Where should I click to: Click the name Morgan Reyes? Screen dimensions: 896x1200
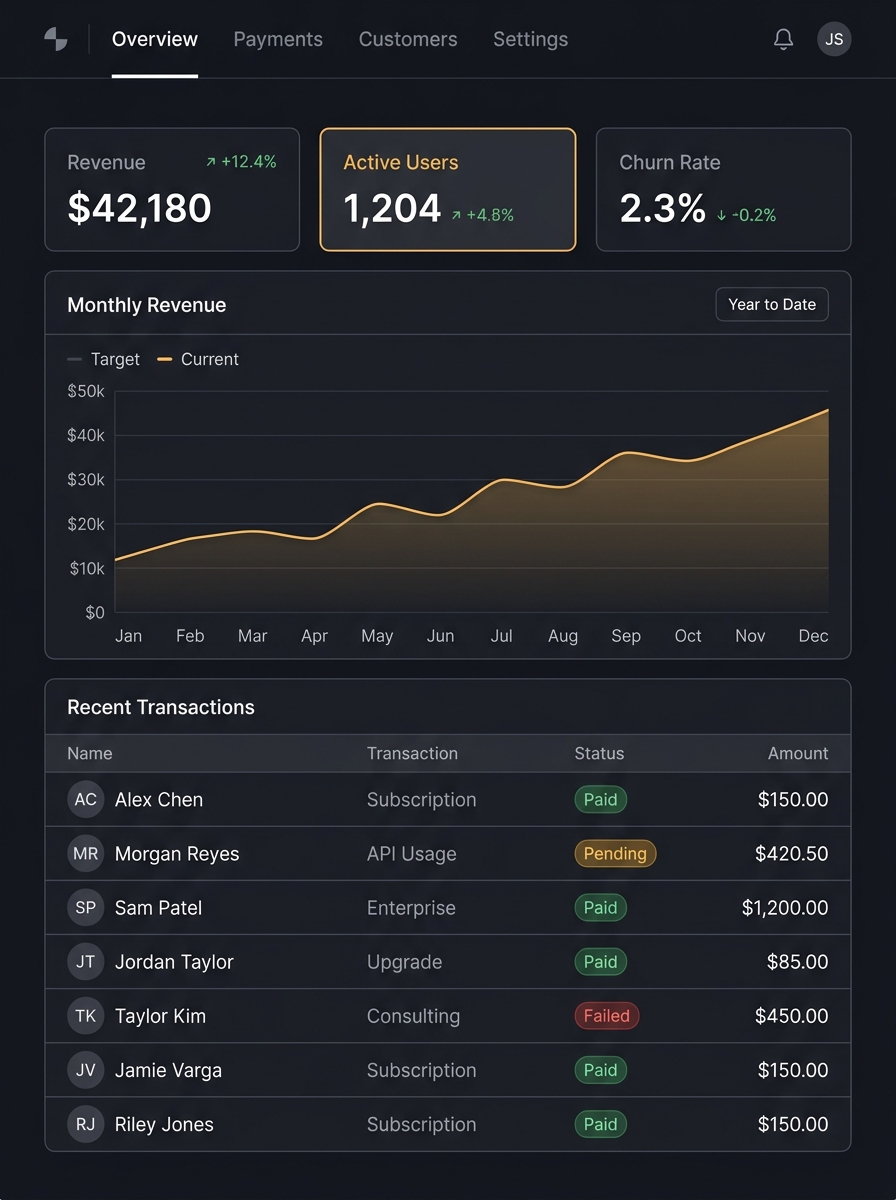(x=177, y=853)
